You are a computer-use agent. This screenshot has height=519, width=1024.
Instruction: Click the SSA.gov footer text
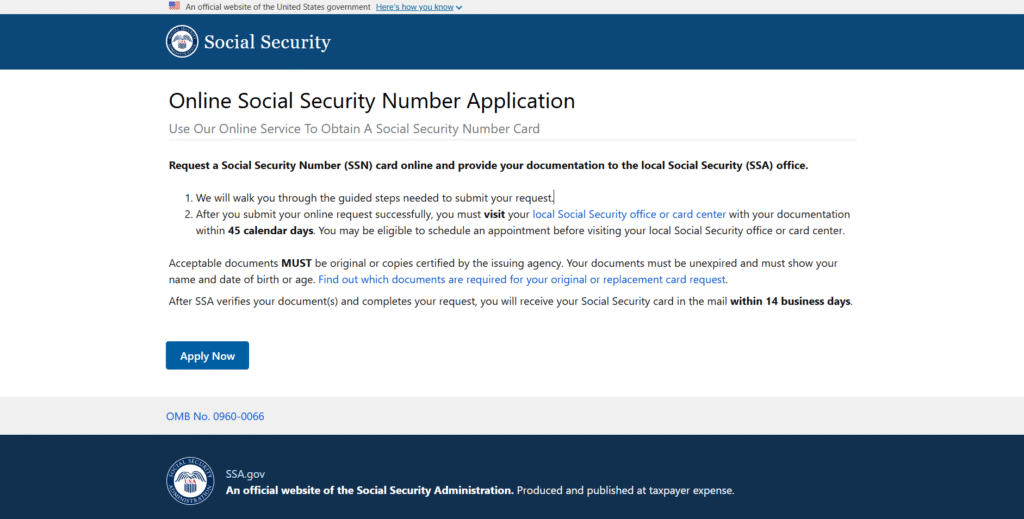pos(245,474)
